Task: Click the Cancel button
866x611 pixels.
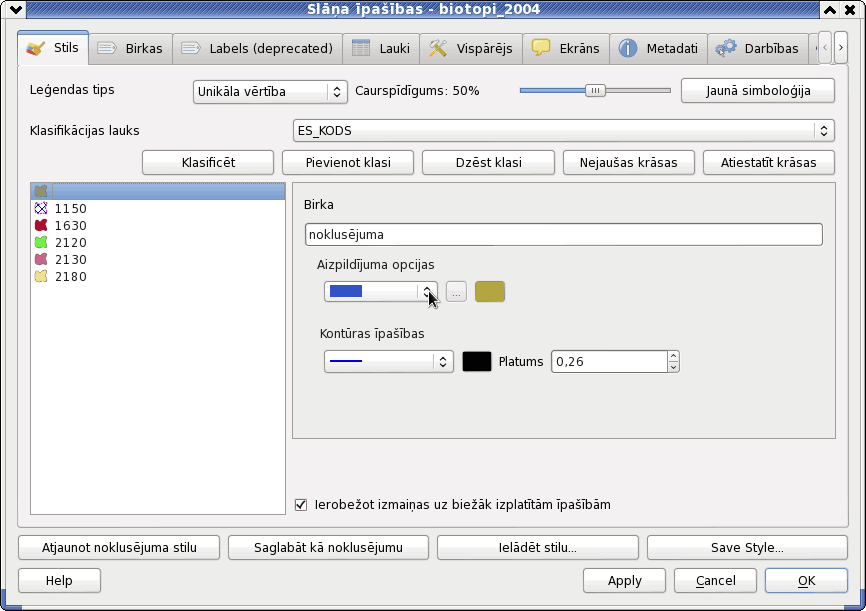Action: [x=715, y=581]
